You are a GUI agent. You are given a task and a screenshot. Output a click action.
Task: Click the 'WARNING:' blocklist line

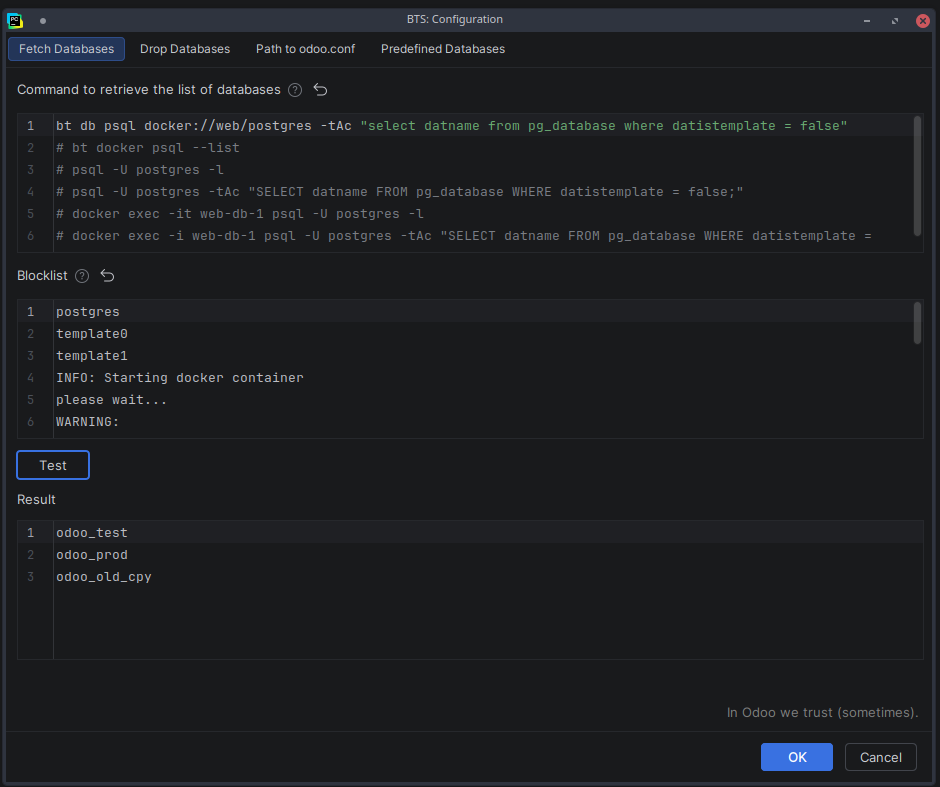click(88, 422)
